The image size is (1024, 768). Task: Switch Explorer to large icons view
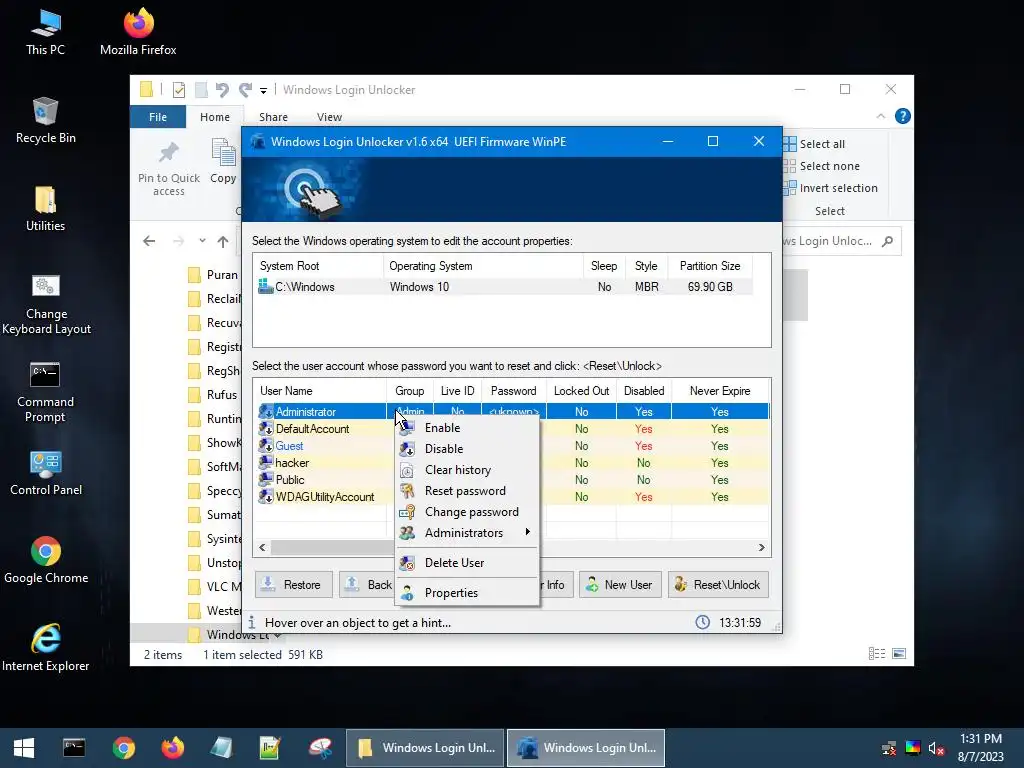click(x=899, y=654)
